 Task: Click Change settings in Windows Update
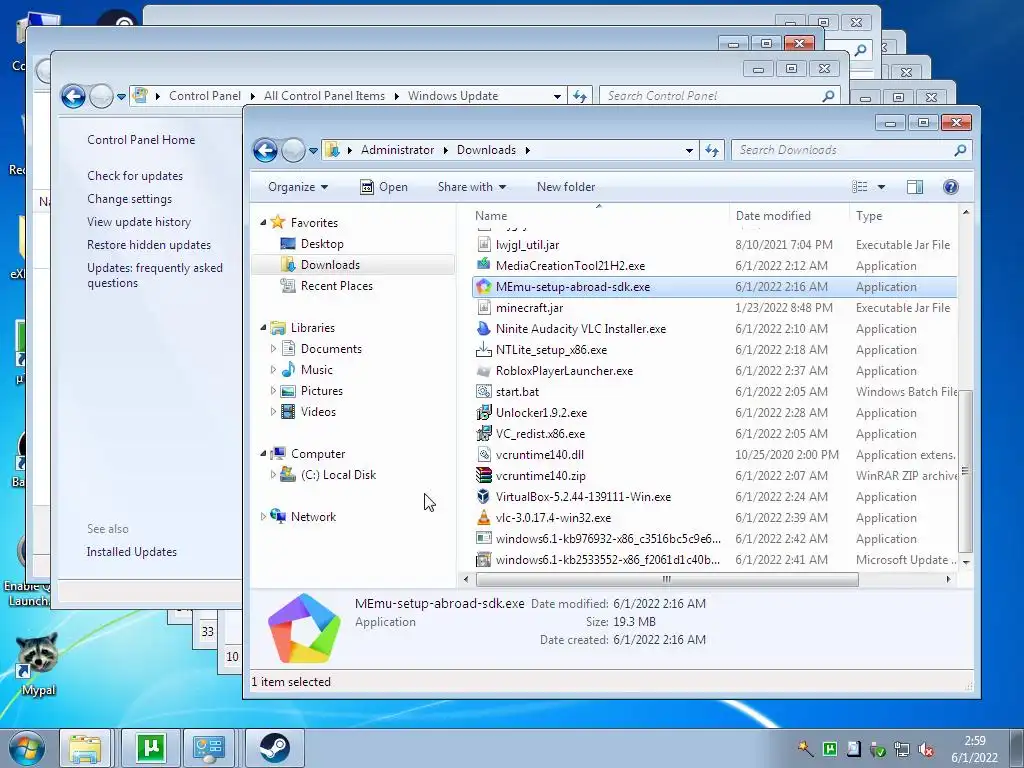click(129, 199)
